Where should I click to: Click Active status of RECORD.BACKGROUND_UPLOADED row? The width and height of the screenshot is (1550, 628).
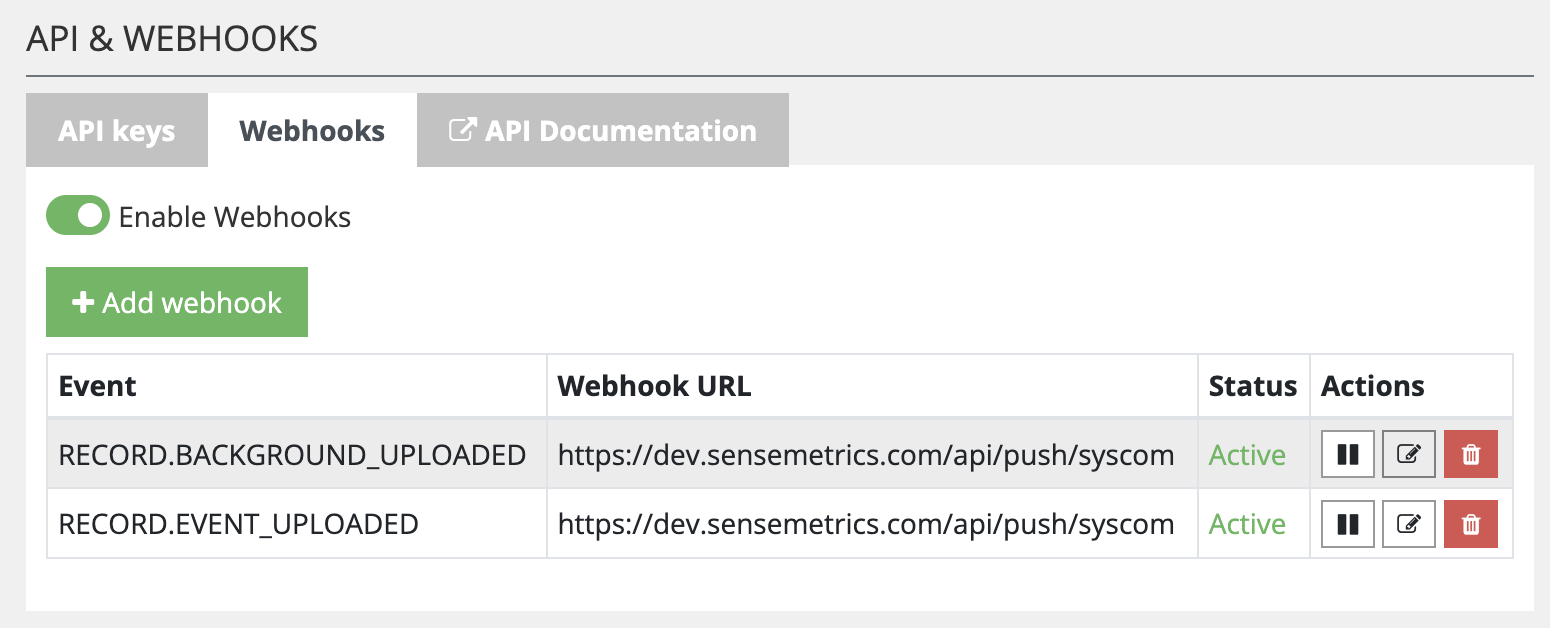point(1247,455)
